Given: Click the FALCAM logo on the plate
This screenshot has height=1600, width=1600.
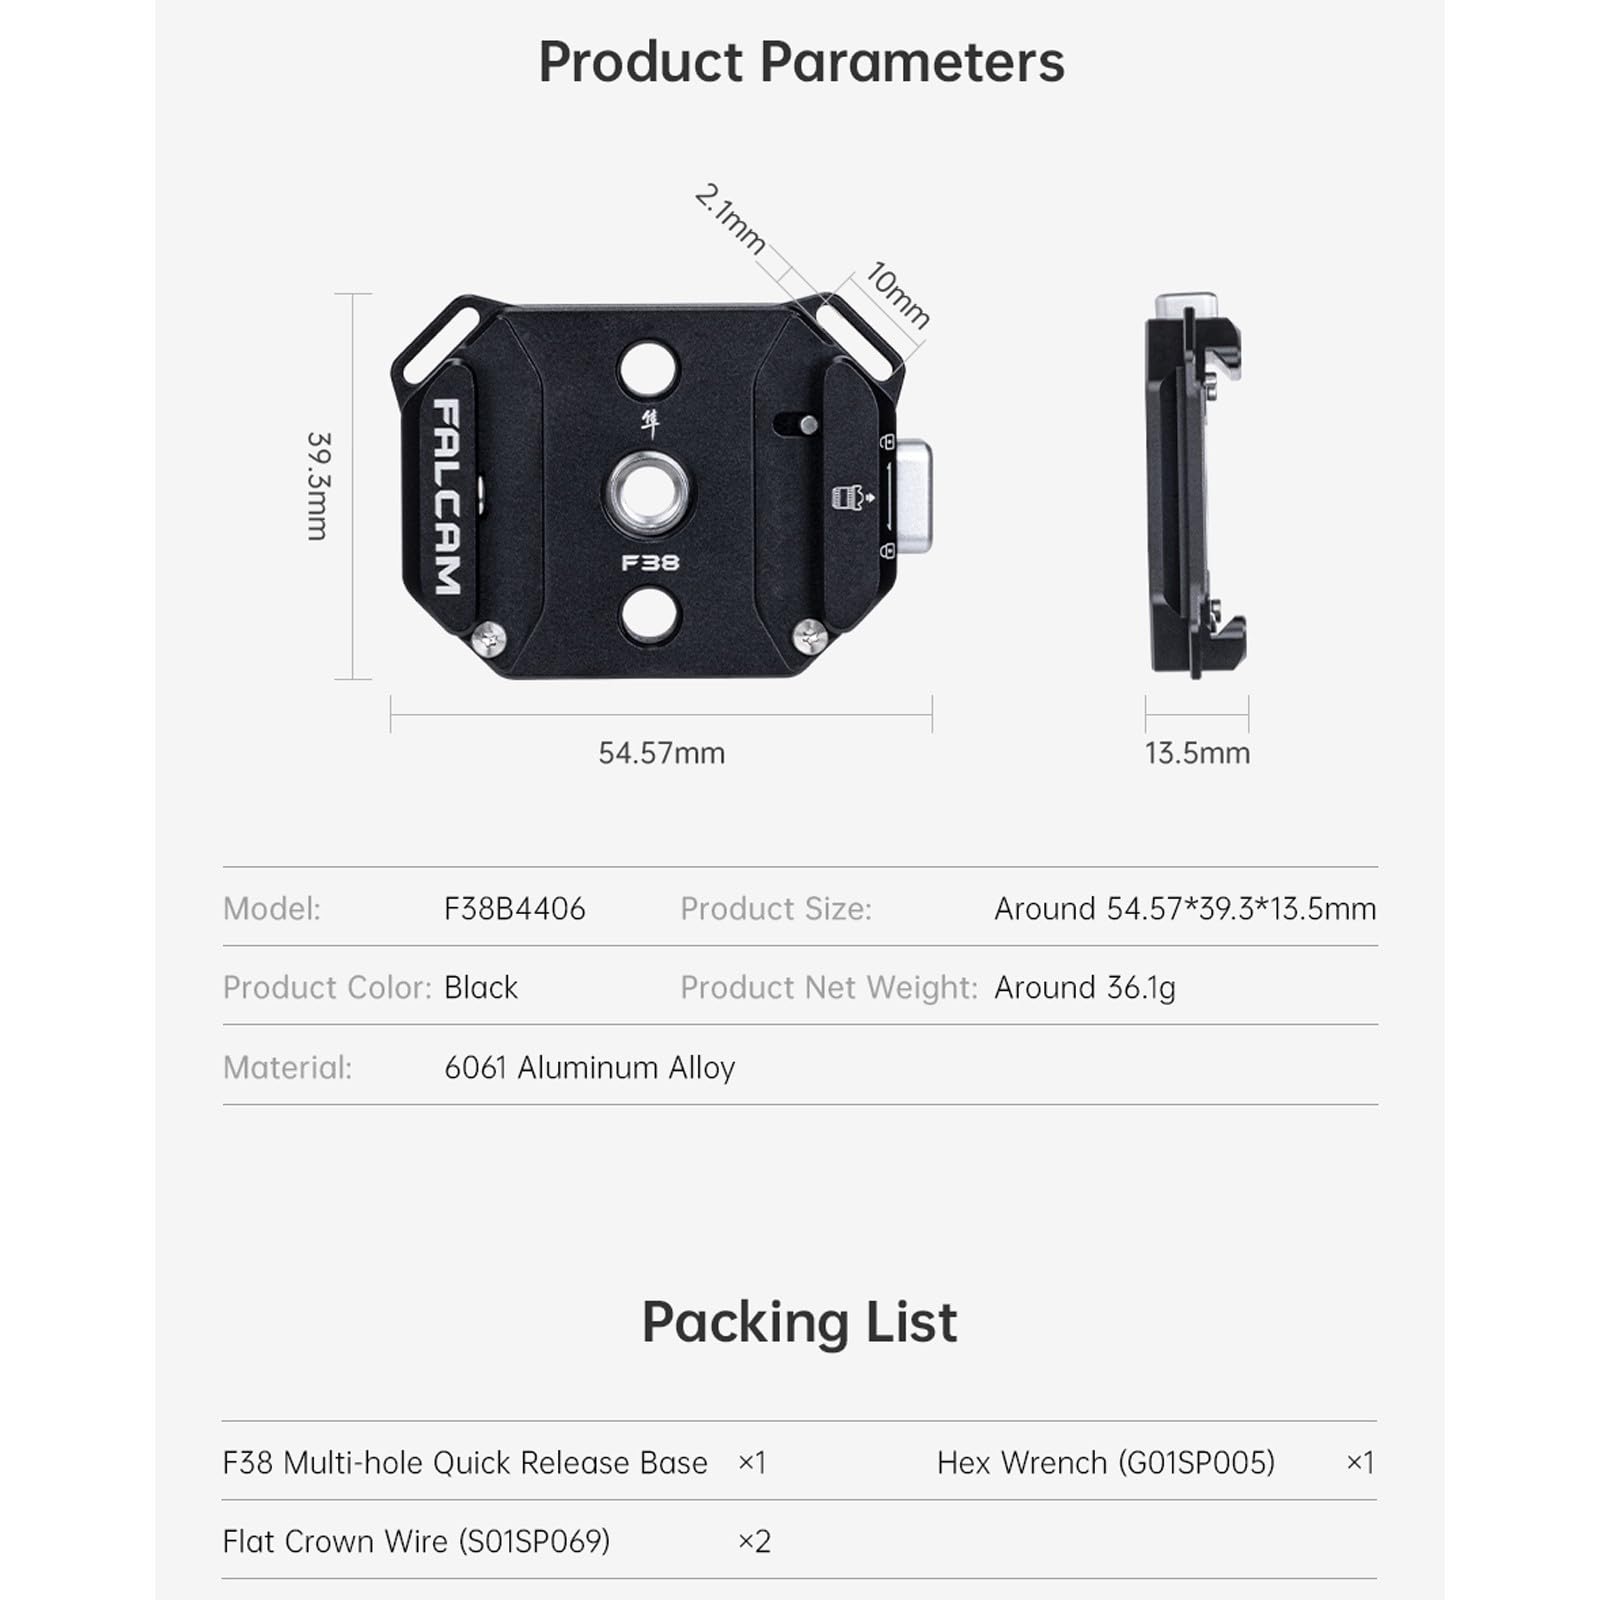Looking at the screenshot, I should tap(447, 496).
